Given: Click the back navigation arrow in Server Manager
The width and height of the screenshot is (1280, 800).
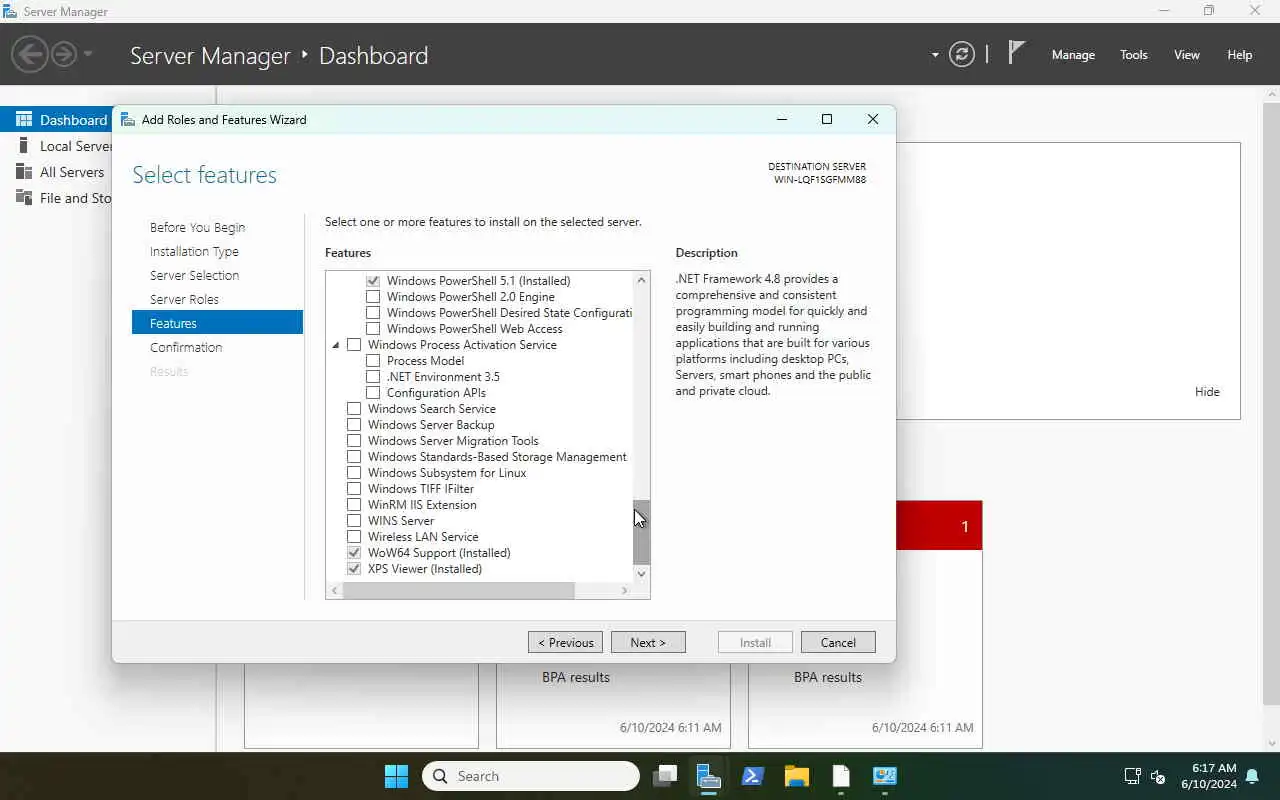Looking at the screenshot, I should pos(30,54).
